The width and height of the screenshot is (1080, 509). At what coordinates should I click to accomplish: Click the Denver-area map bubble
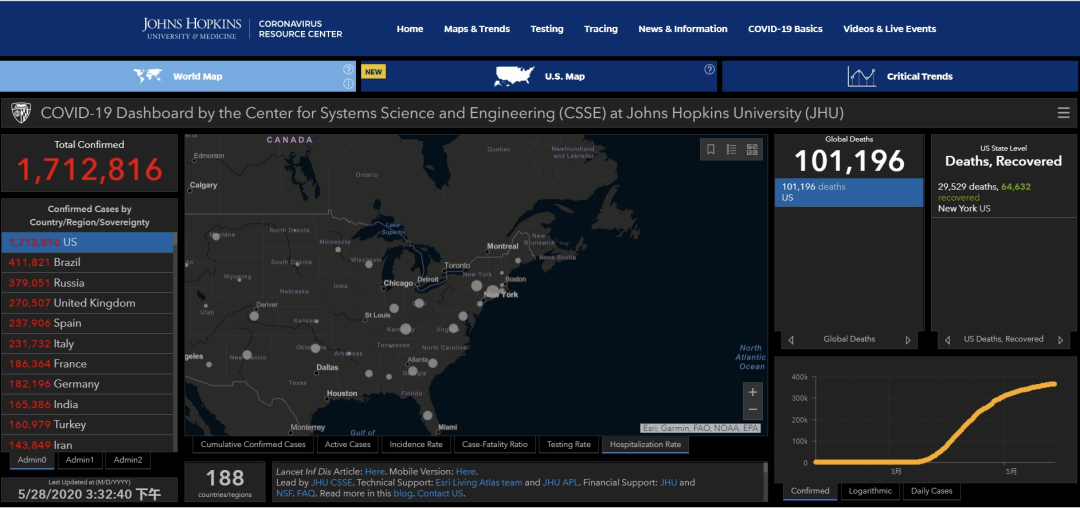coord(254,316)
